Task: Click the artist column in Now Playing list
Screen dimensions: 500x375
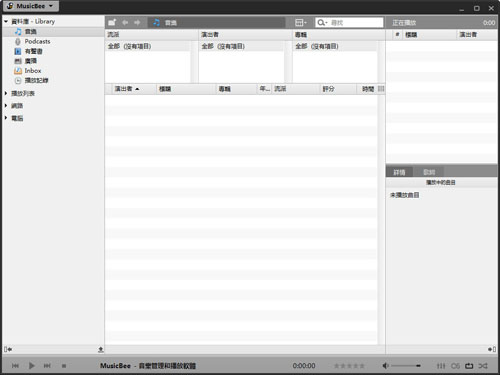Action: pyautogui.click(x=477, y=35)
